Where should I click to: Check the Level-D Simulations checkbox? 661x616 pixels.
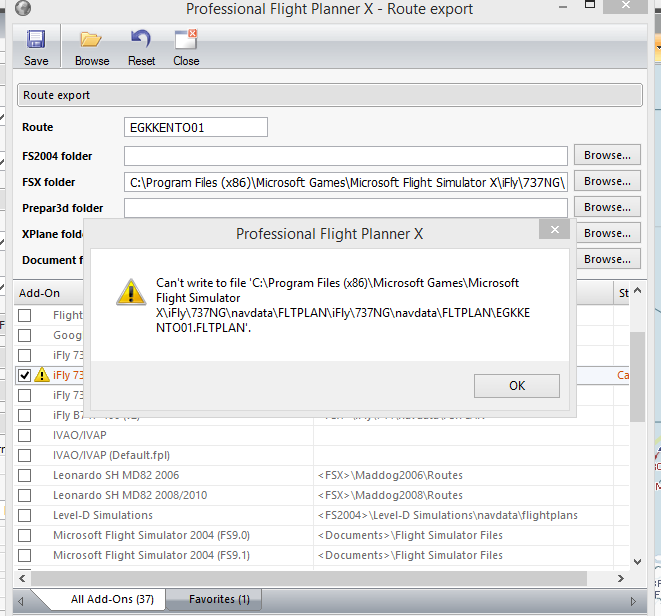click(x=24, y=515)
